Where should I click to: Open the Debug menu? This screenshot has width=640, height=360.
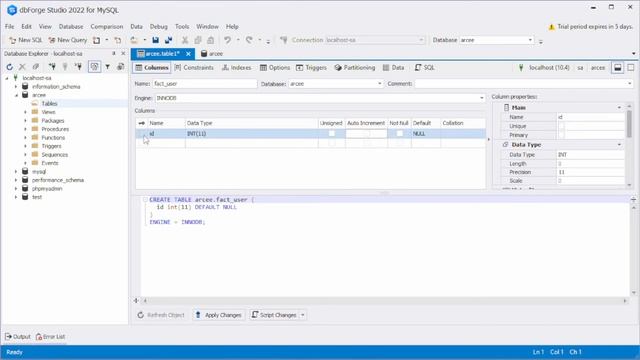(159, 27)
